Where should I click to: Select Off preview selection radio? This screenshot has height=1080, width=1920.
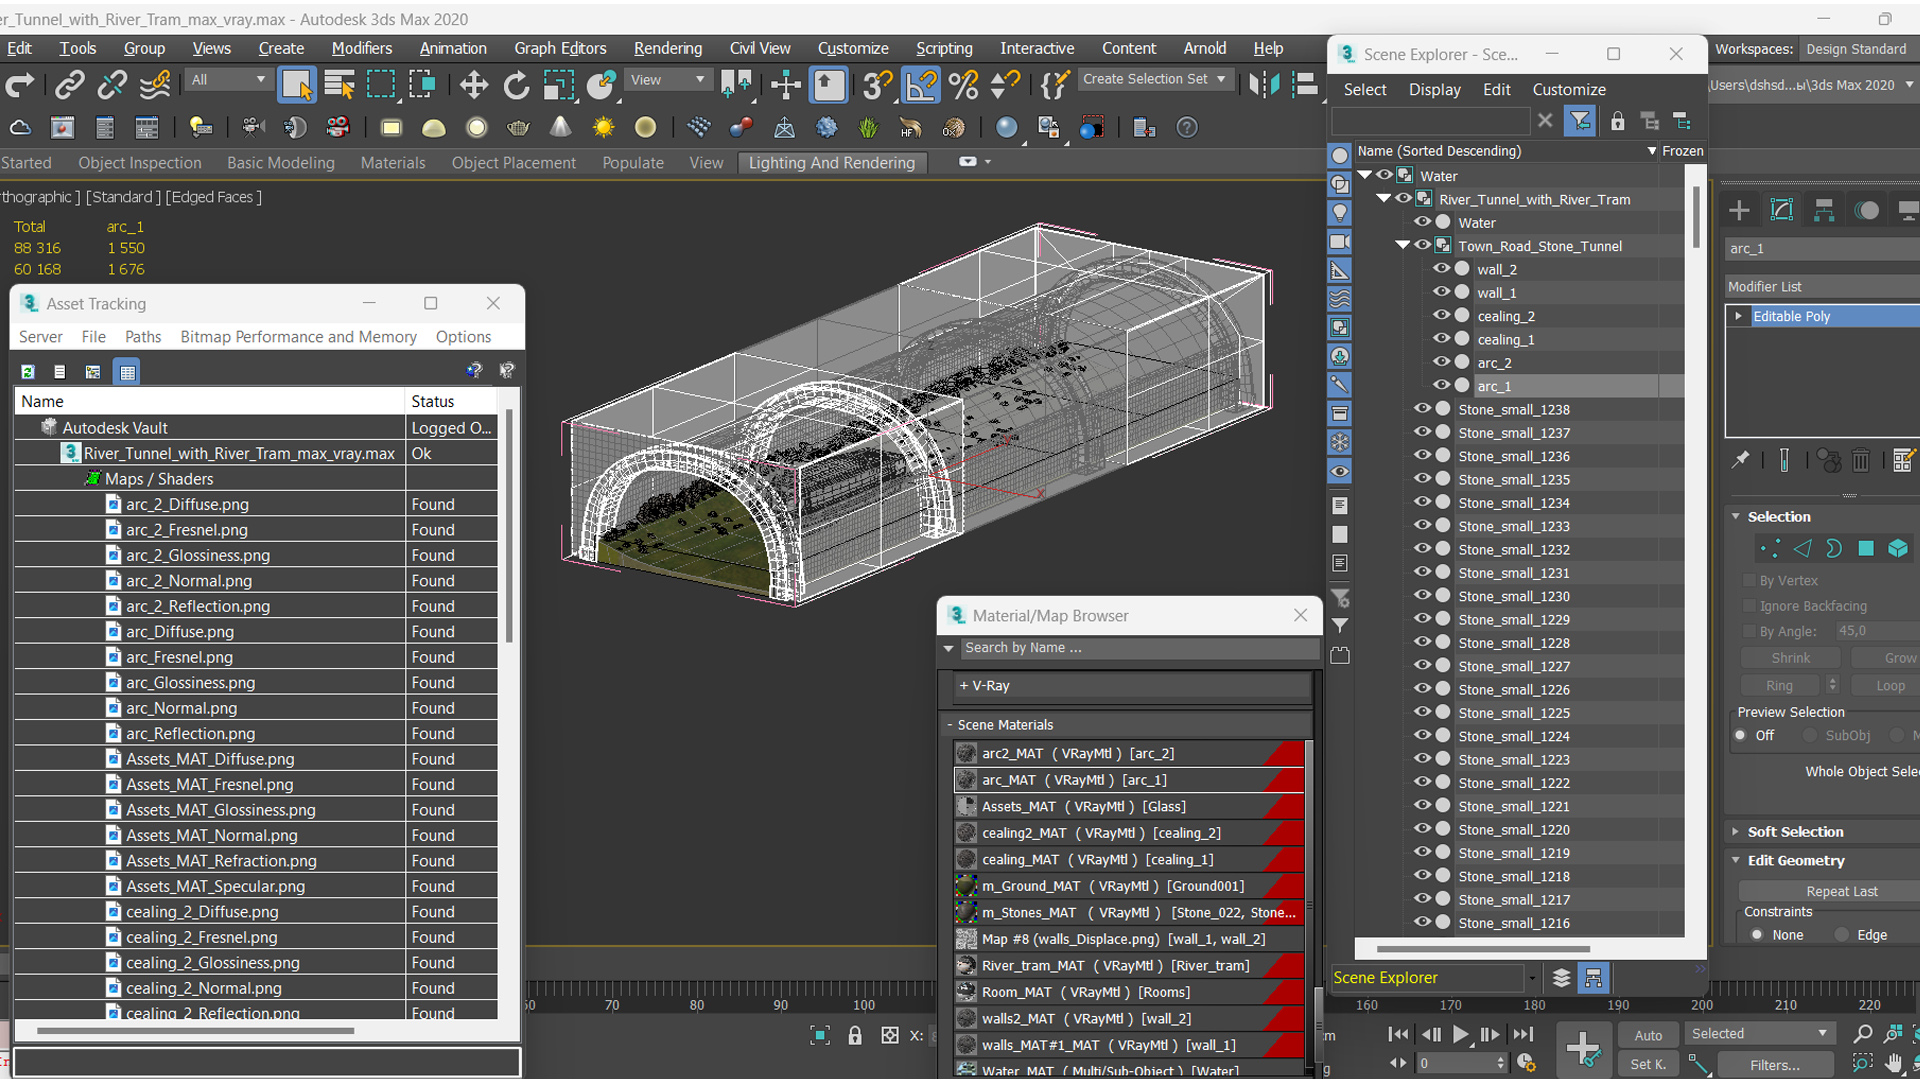pos(1741,735)
